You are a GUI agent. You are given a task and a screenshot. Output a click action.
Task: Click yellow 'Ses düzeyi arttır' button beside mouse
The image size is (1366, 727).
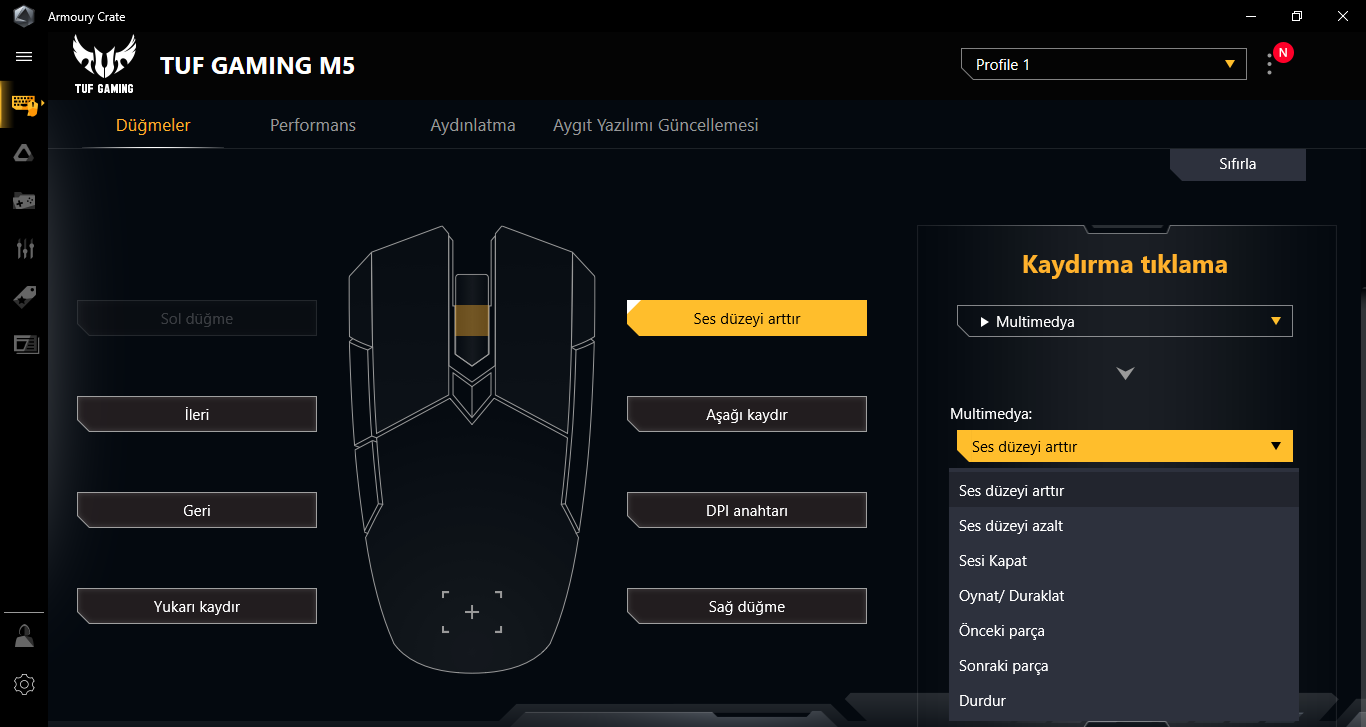click(x=747, y=318)
